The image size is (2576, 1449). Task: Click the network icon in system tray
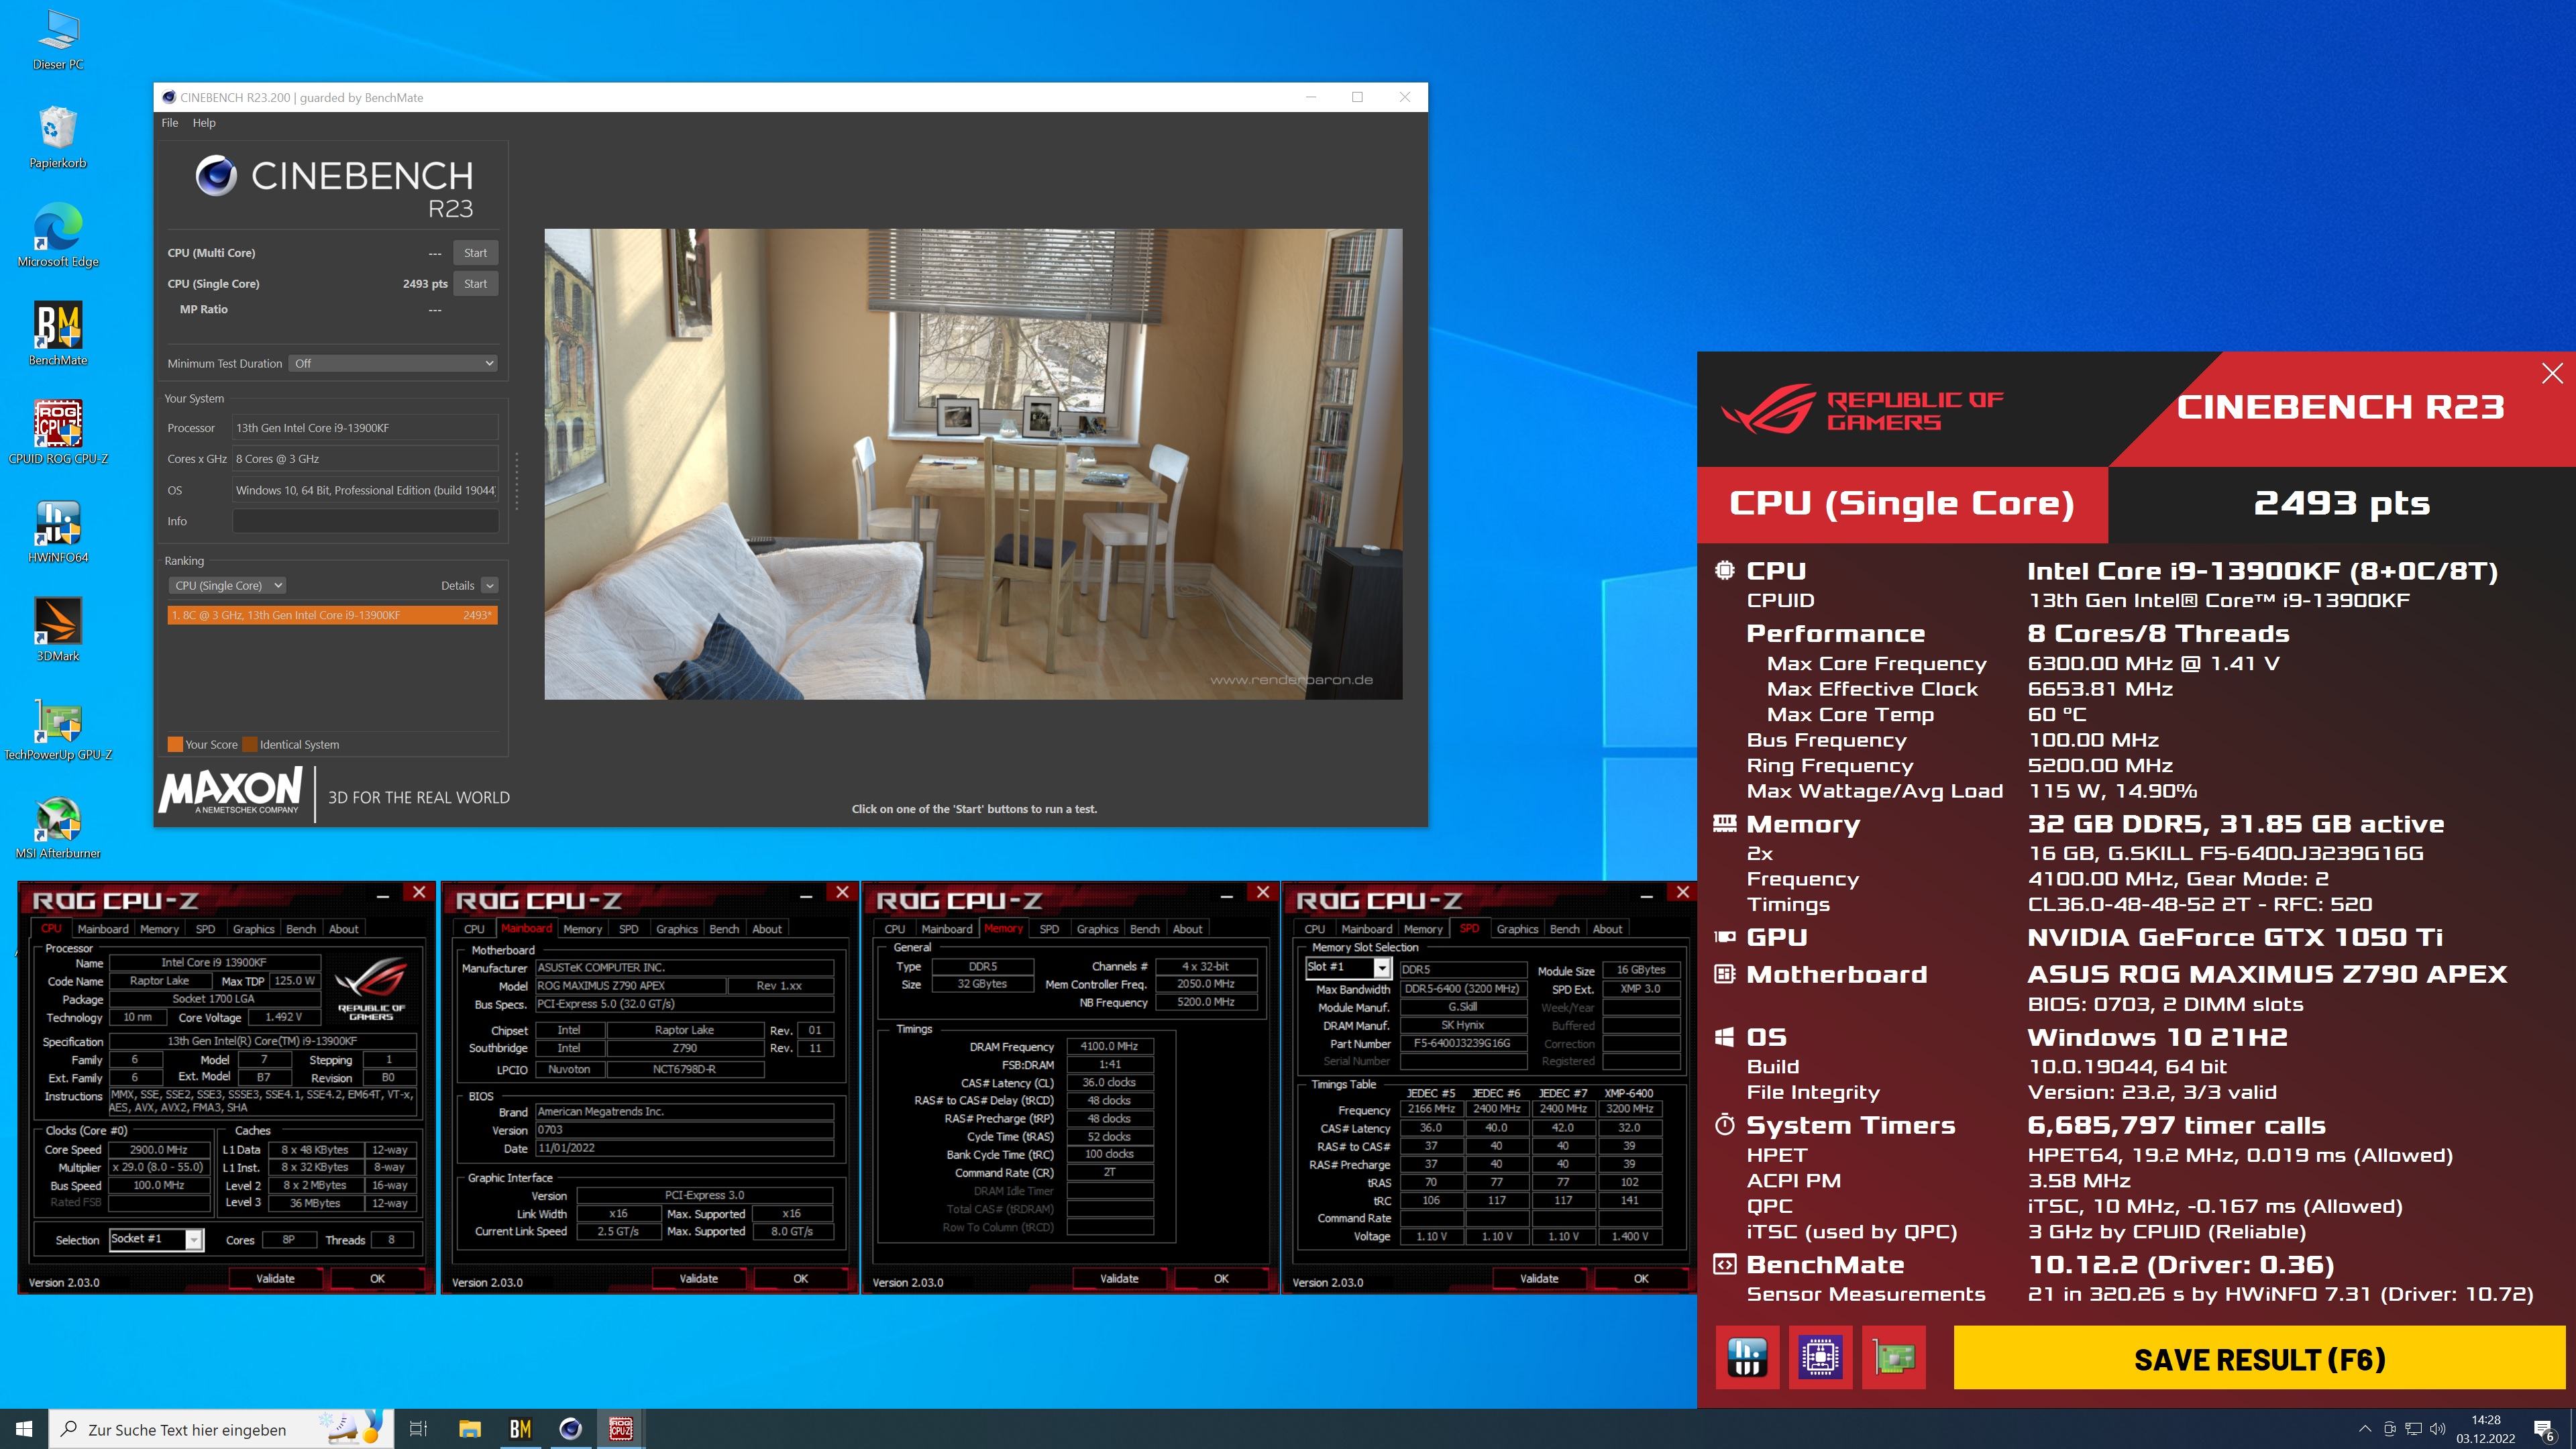point(2413,1429)
